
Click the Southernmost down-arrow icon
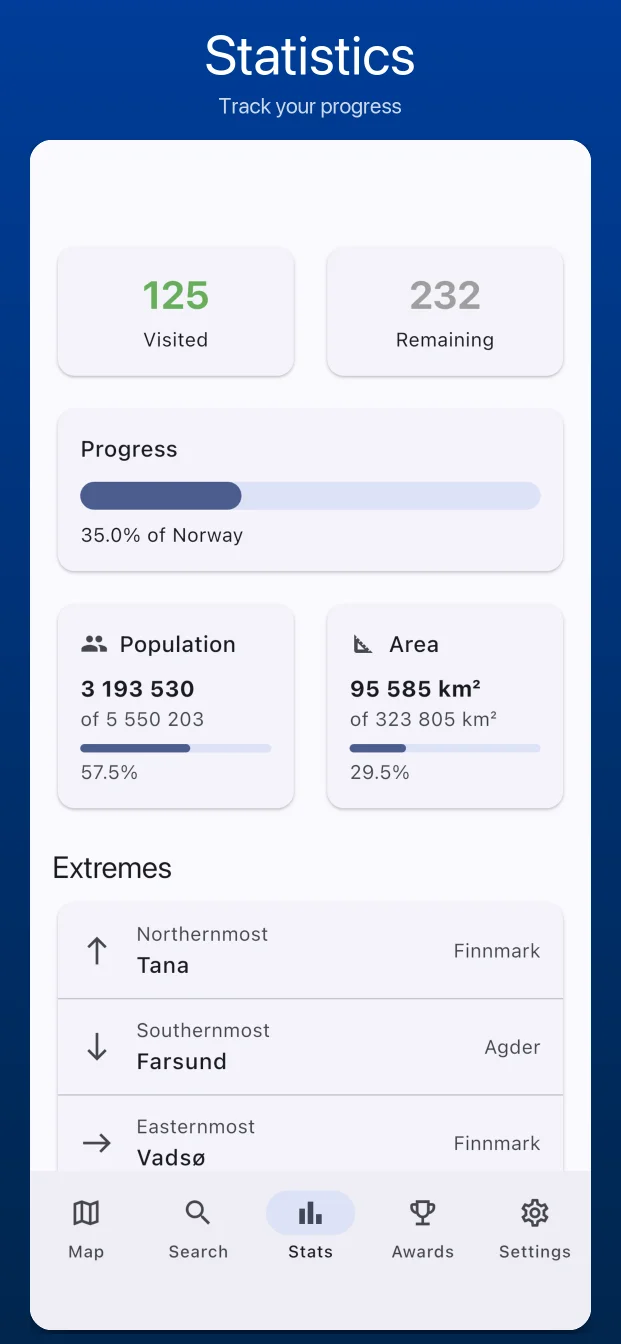(x=96, y=1046)
